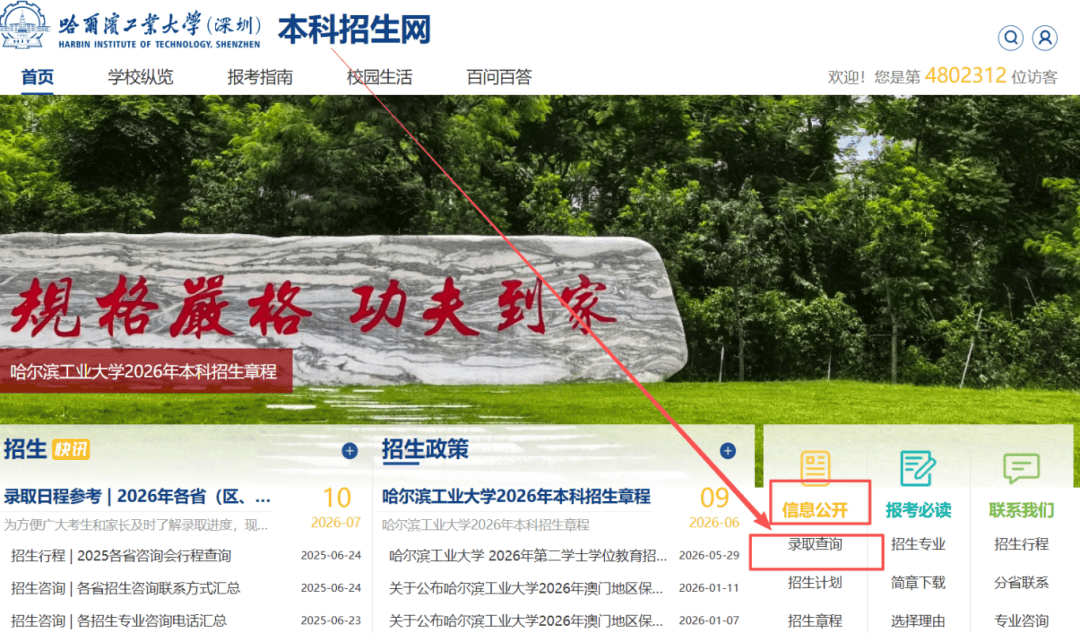Open the 招生计划 link

pos(816,583)
